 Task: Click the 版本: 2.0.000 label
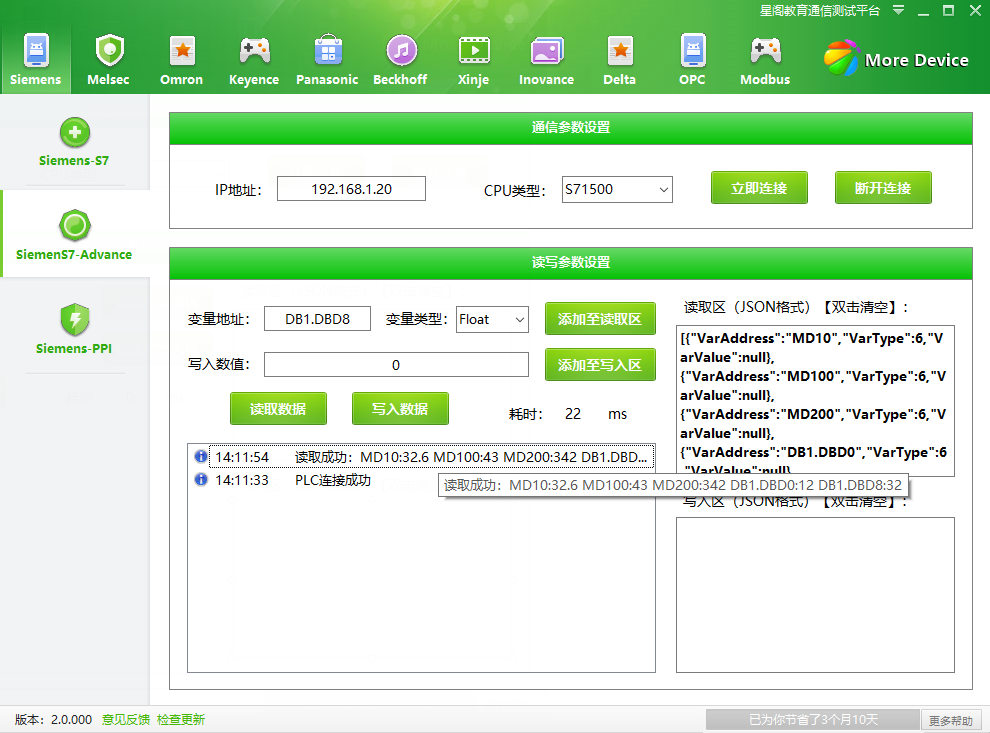point(54,719)
